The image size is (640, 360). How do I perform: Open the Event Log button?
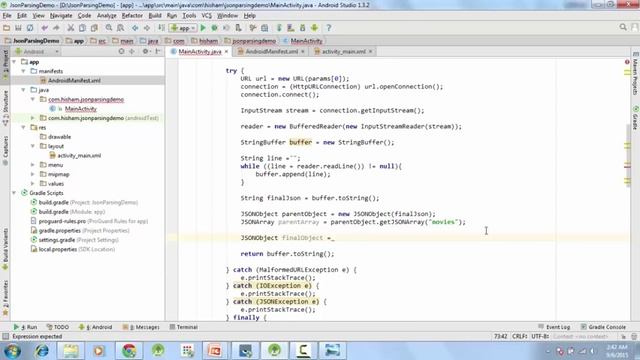554,327
